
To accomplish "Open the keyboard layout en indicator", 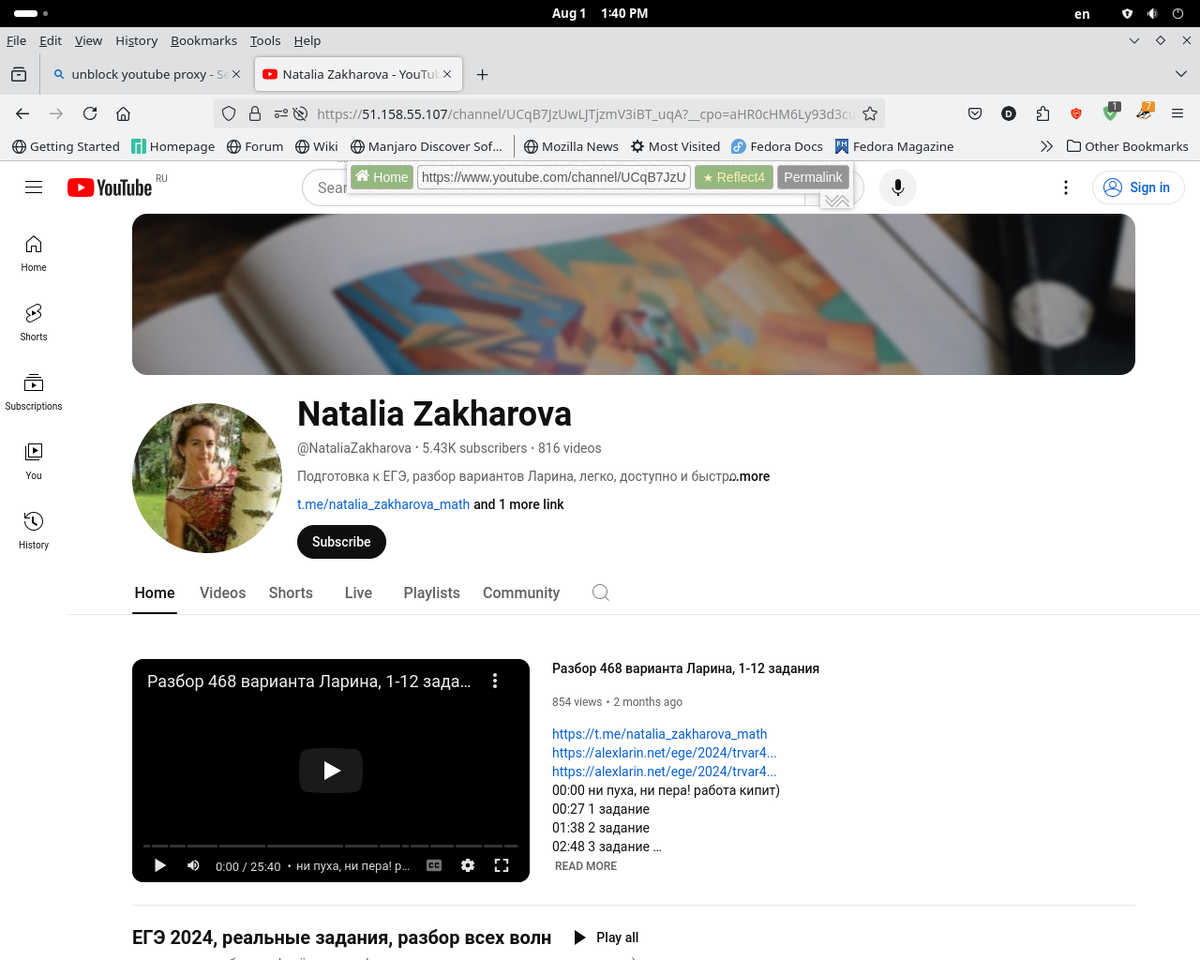I will pyautogui.click(x=1082, y=14).
